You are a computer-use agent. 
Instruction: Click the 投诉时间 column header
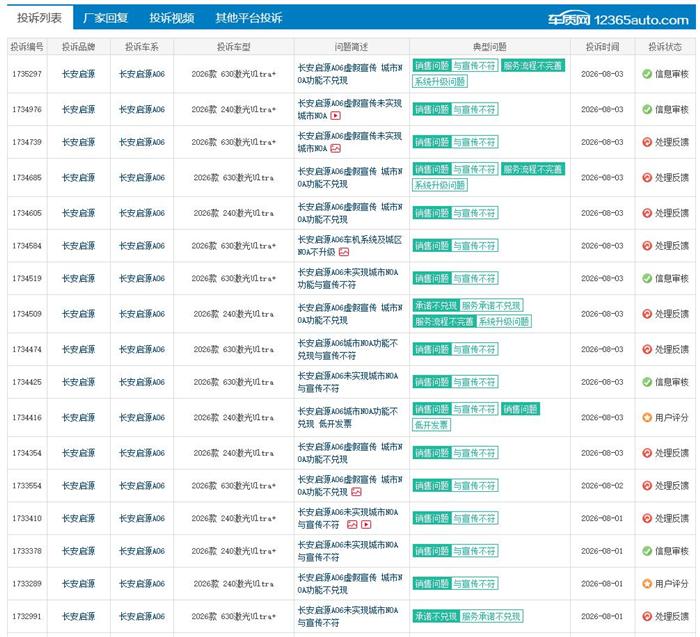click(x=602, y=47)
